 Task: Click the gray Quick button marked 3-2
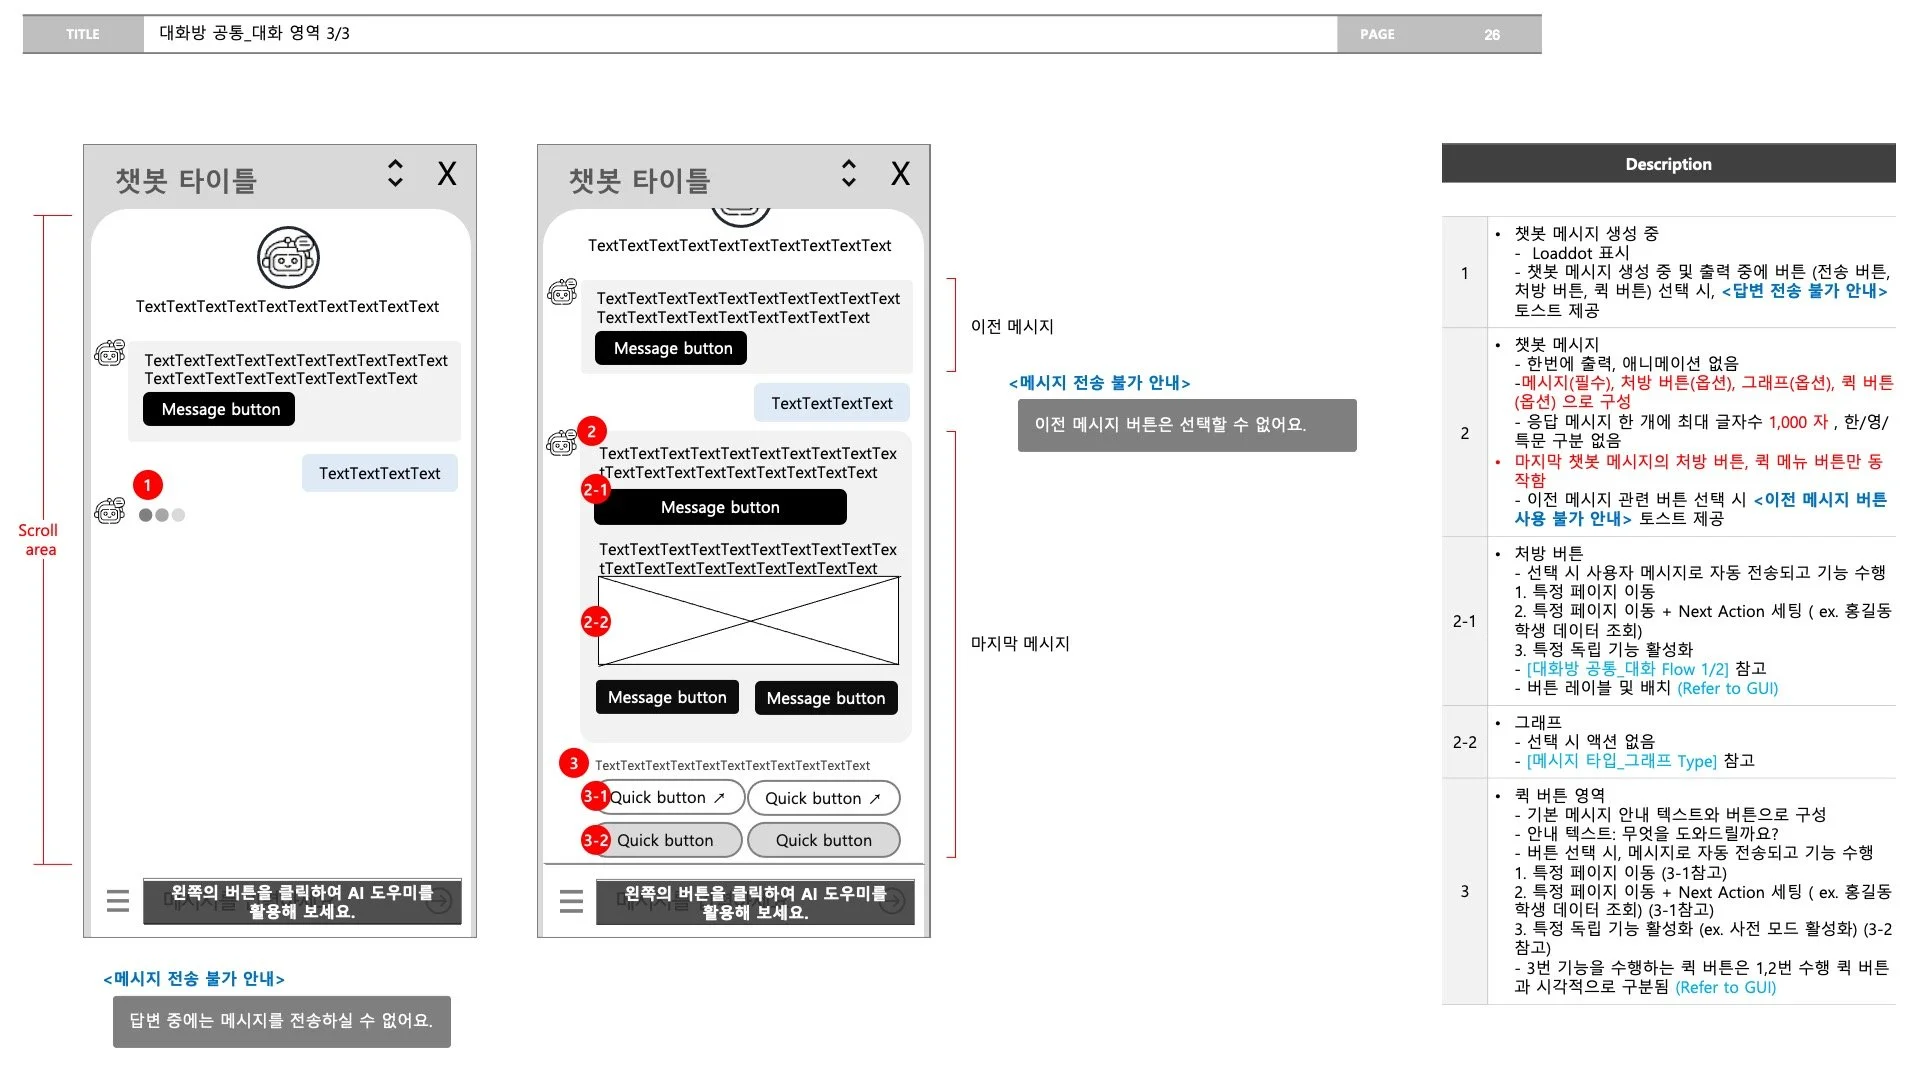pos(668,840)
